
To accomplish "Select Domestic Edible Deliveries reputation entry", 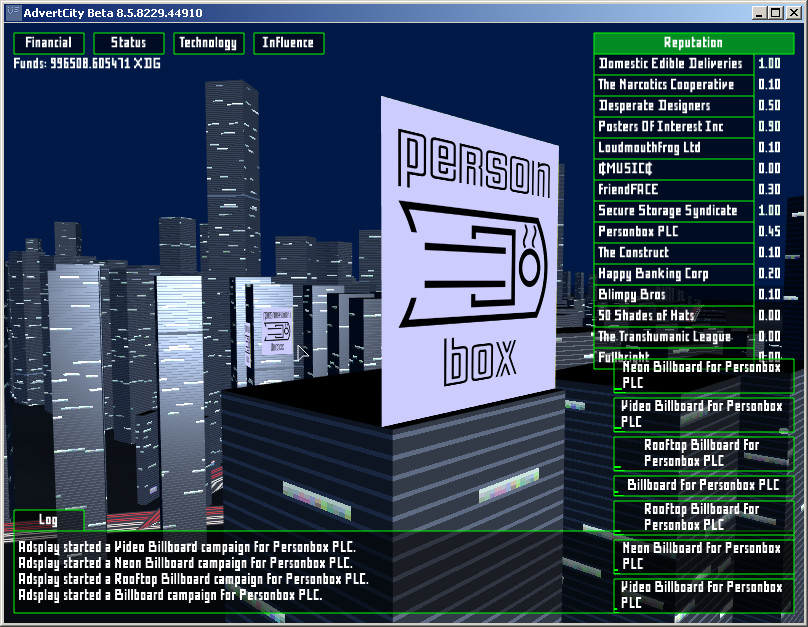I will point(673,63).
